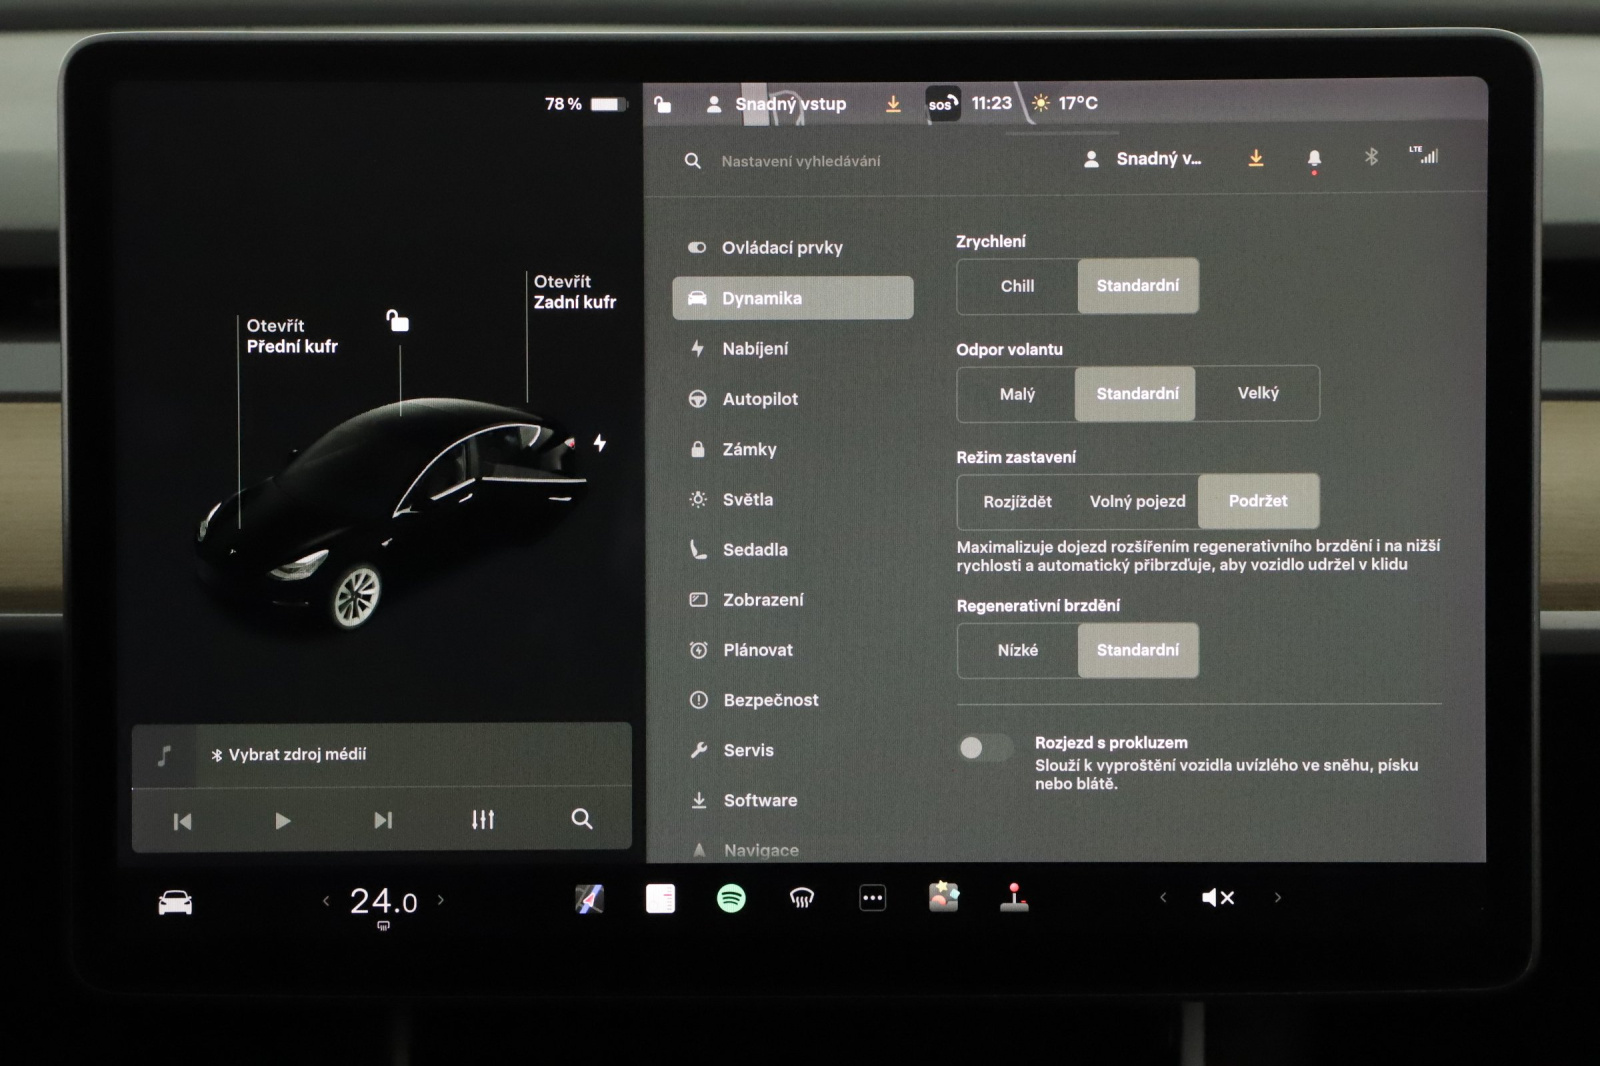
Task: Click the unlock padlock above the car
Action: (398, 321)
